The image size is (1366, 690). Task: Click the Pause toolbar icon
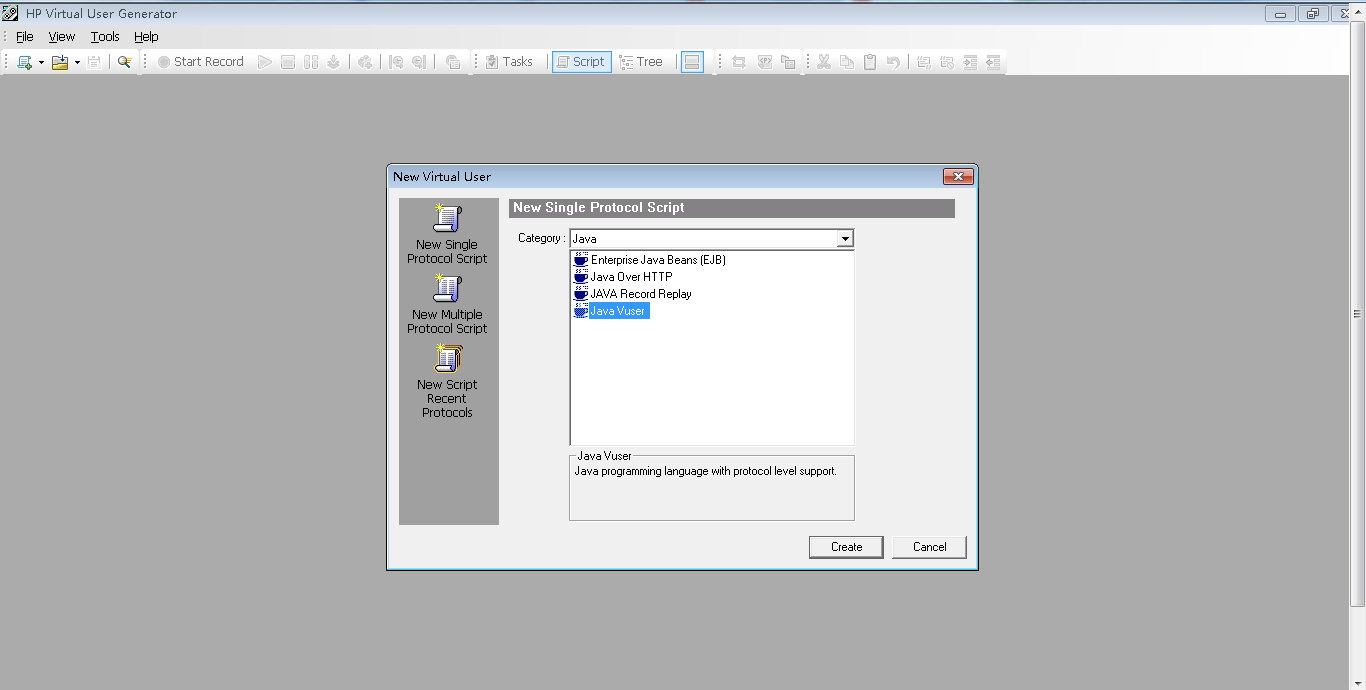(311, 62)
